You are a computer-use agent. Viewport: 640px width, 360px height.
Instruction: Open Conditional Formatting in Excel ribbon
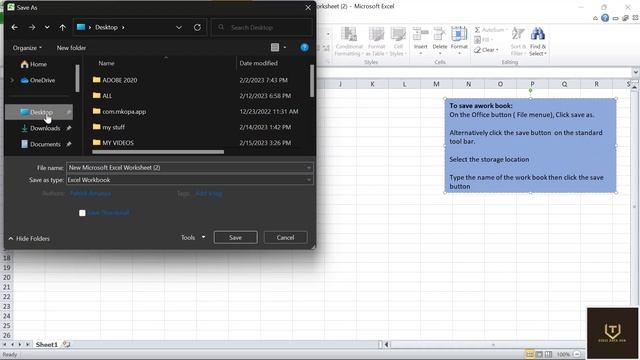(349, 41)
